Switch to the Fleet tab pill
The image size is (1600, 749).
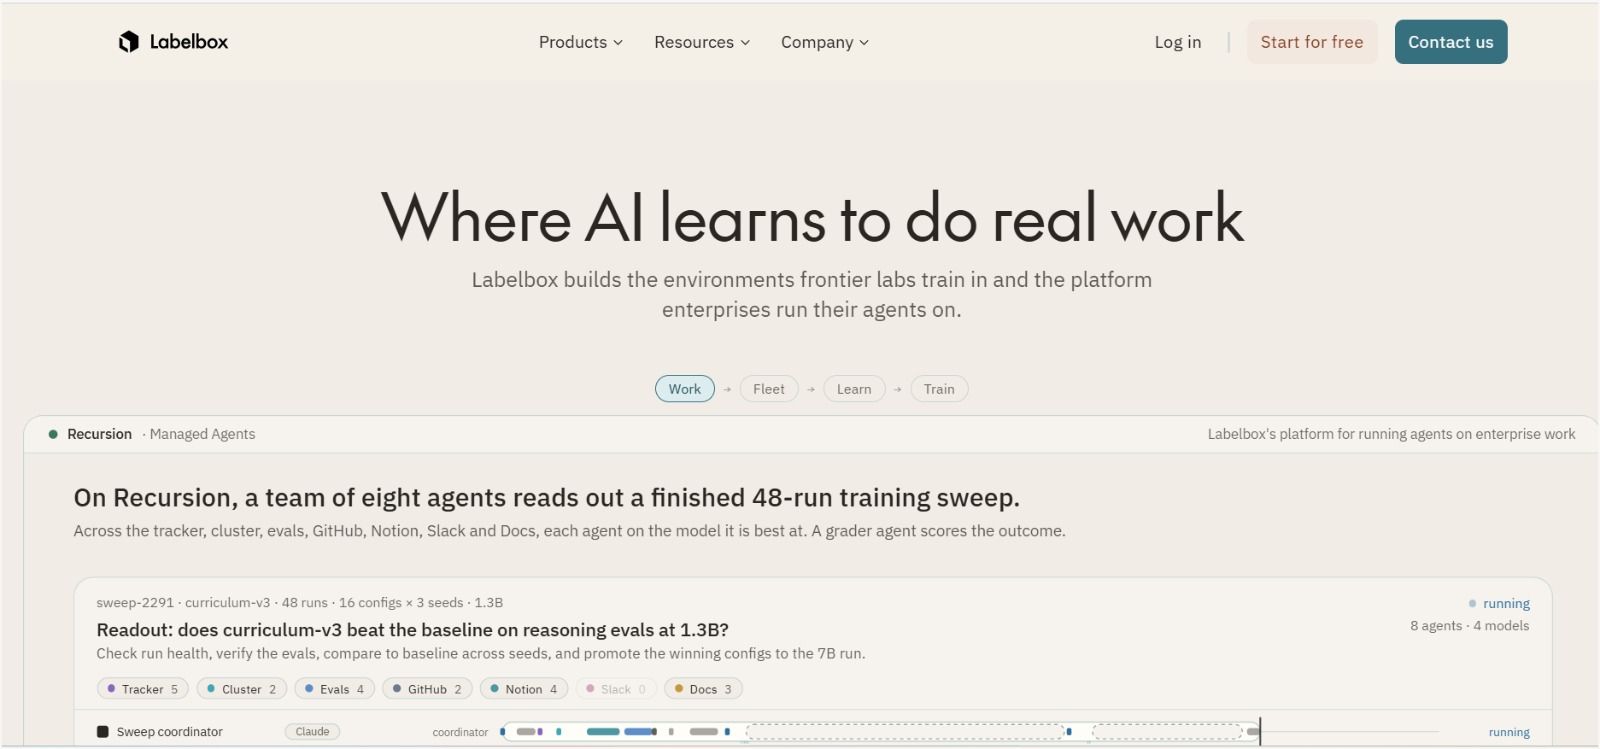pos(769,389)
